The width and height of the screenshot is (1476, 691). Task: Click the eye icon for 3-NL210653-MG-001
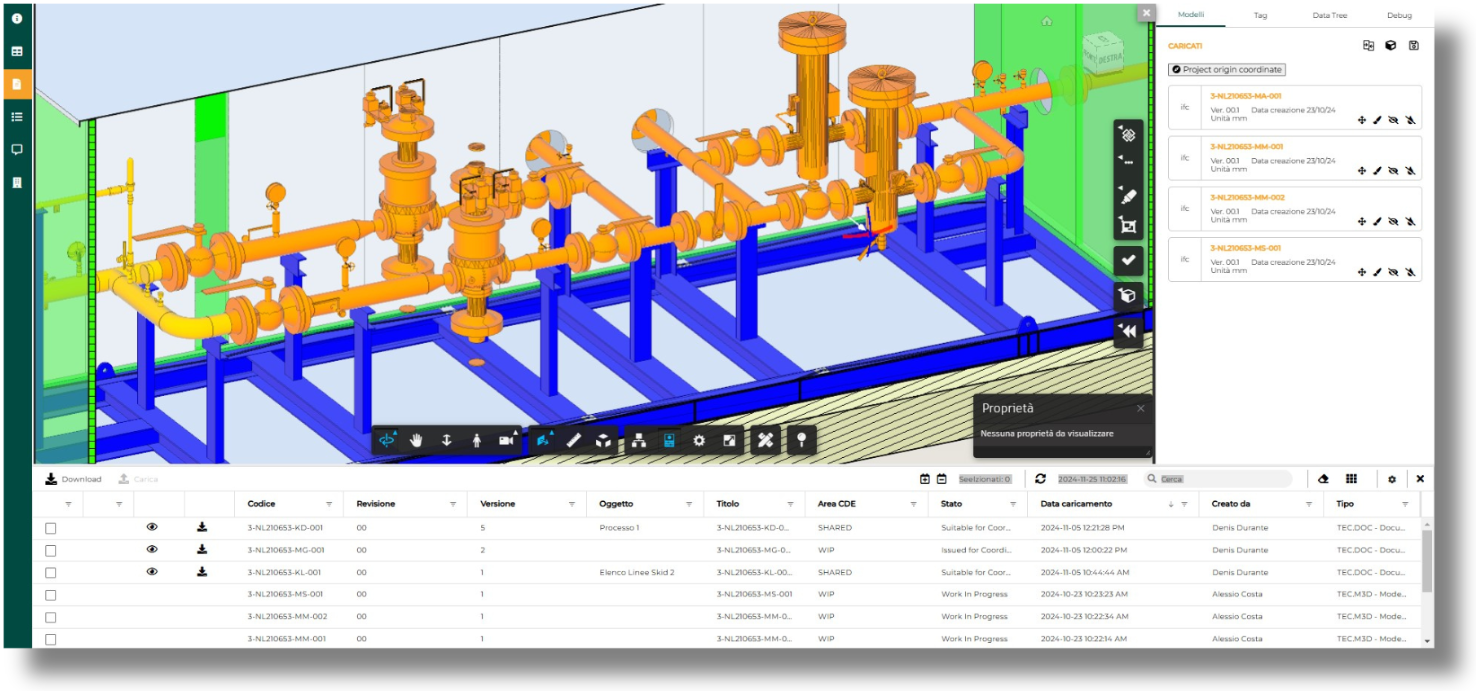tap(152, 549)
